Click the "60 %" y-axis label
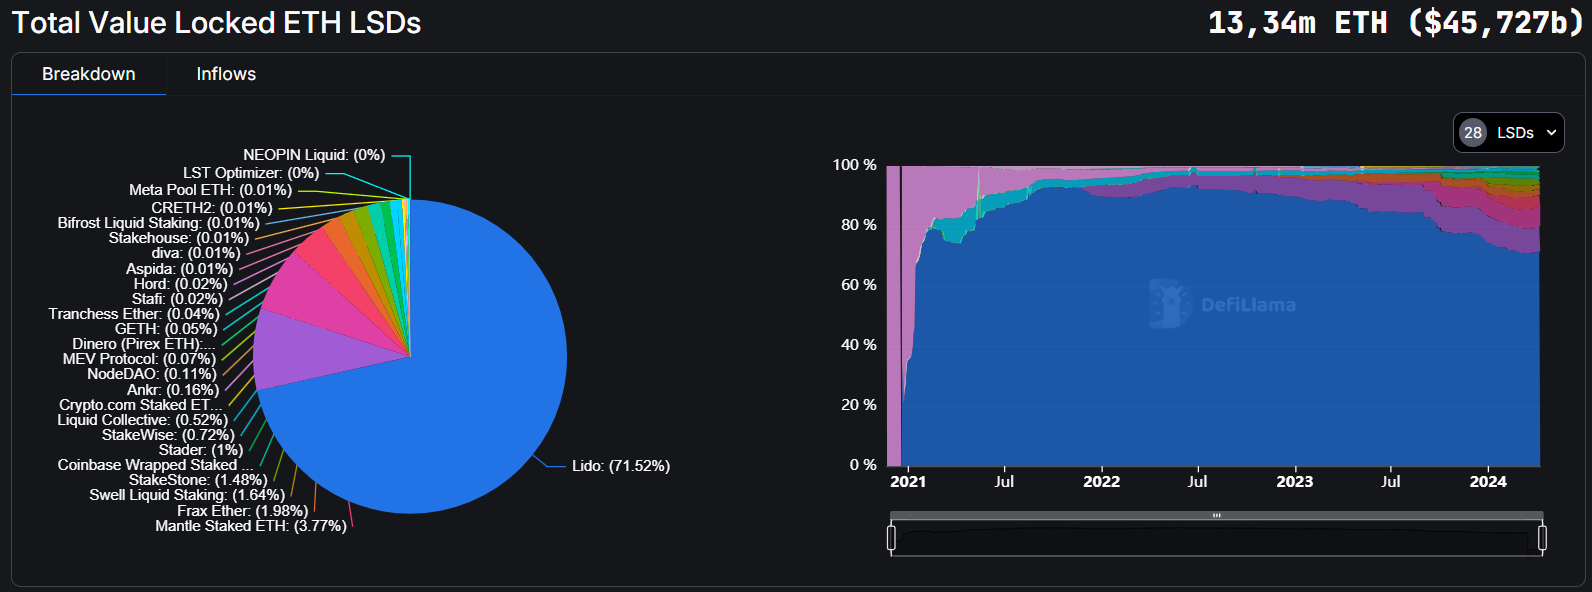 pos(859,285)
